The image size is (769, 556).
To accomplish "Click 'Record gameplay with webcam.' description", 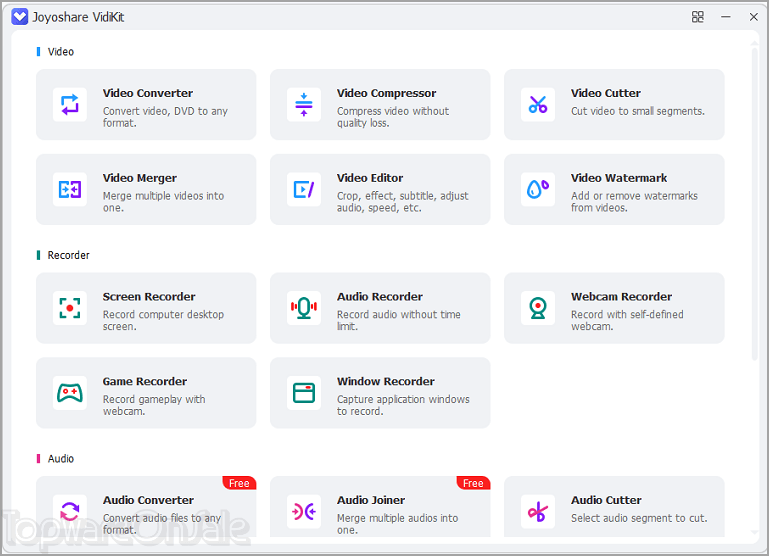I will 154,405.
